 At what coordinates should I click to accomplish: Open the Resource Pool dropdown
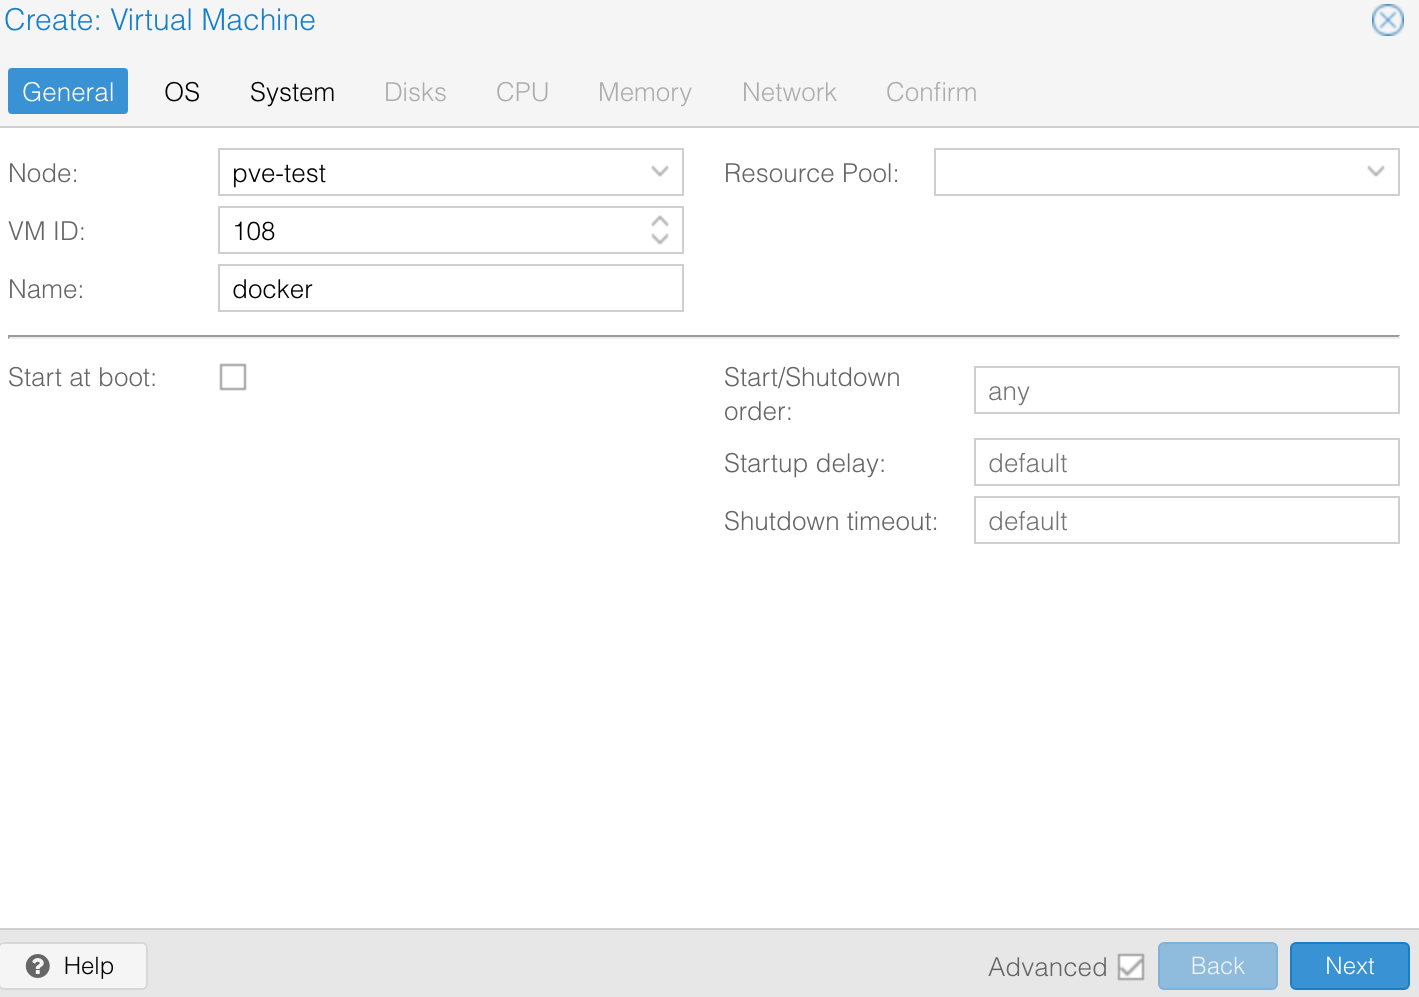click(x=1377, y=172)
